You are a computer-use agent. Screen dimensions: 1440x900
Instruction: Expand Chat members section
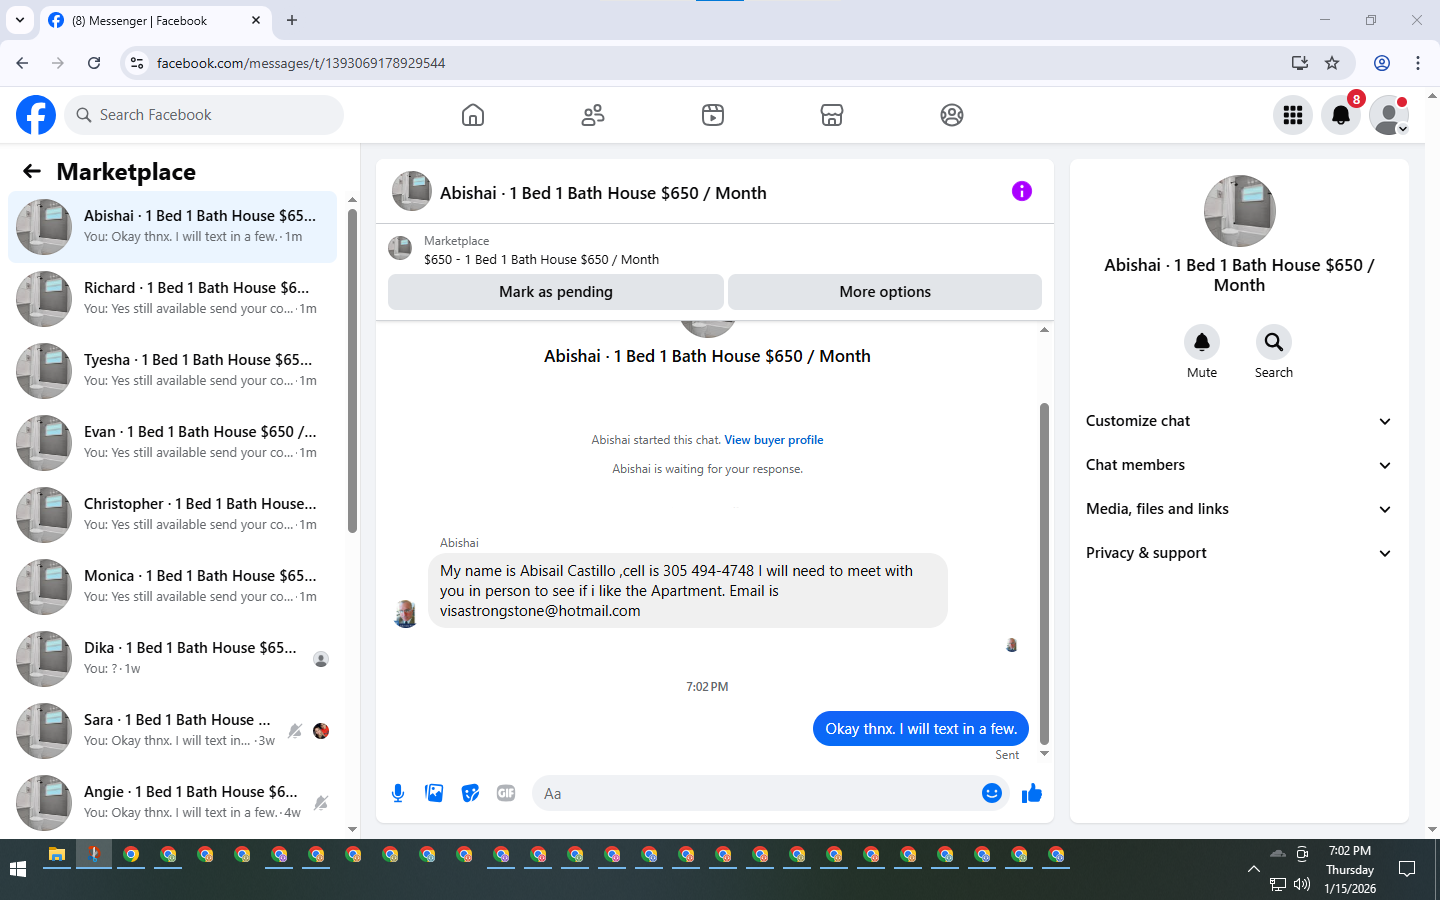click(1239, 465)
